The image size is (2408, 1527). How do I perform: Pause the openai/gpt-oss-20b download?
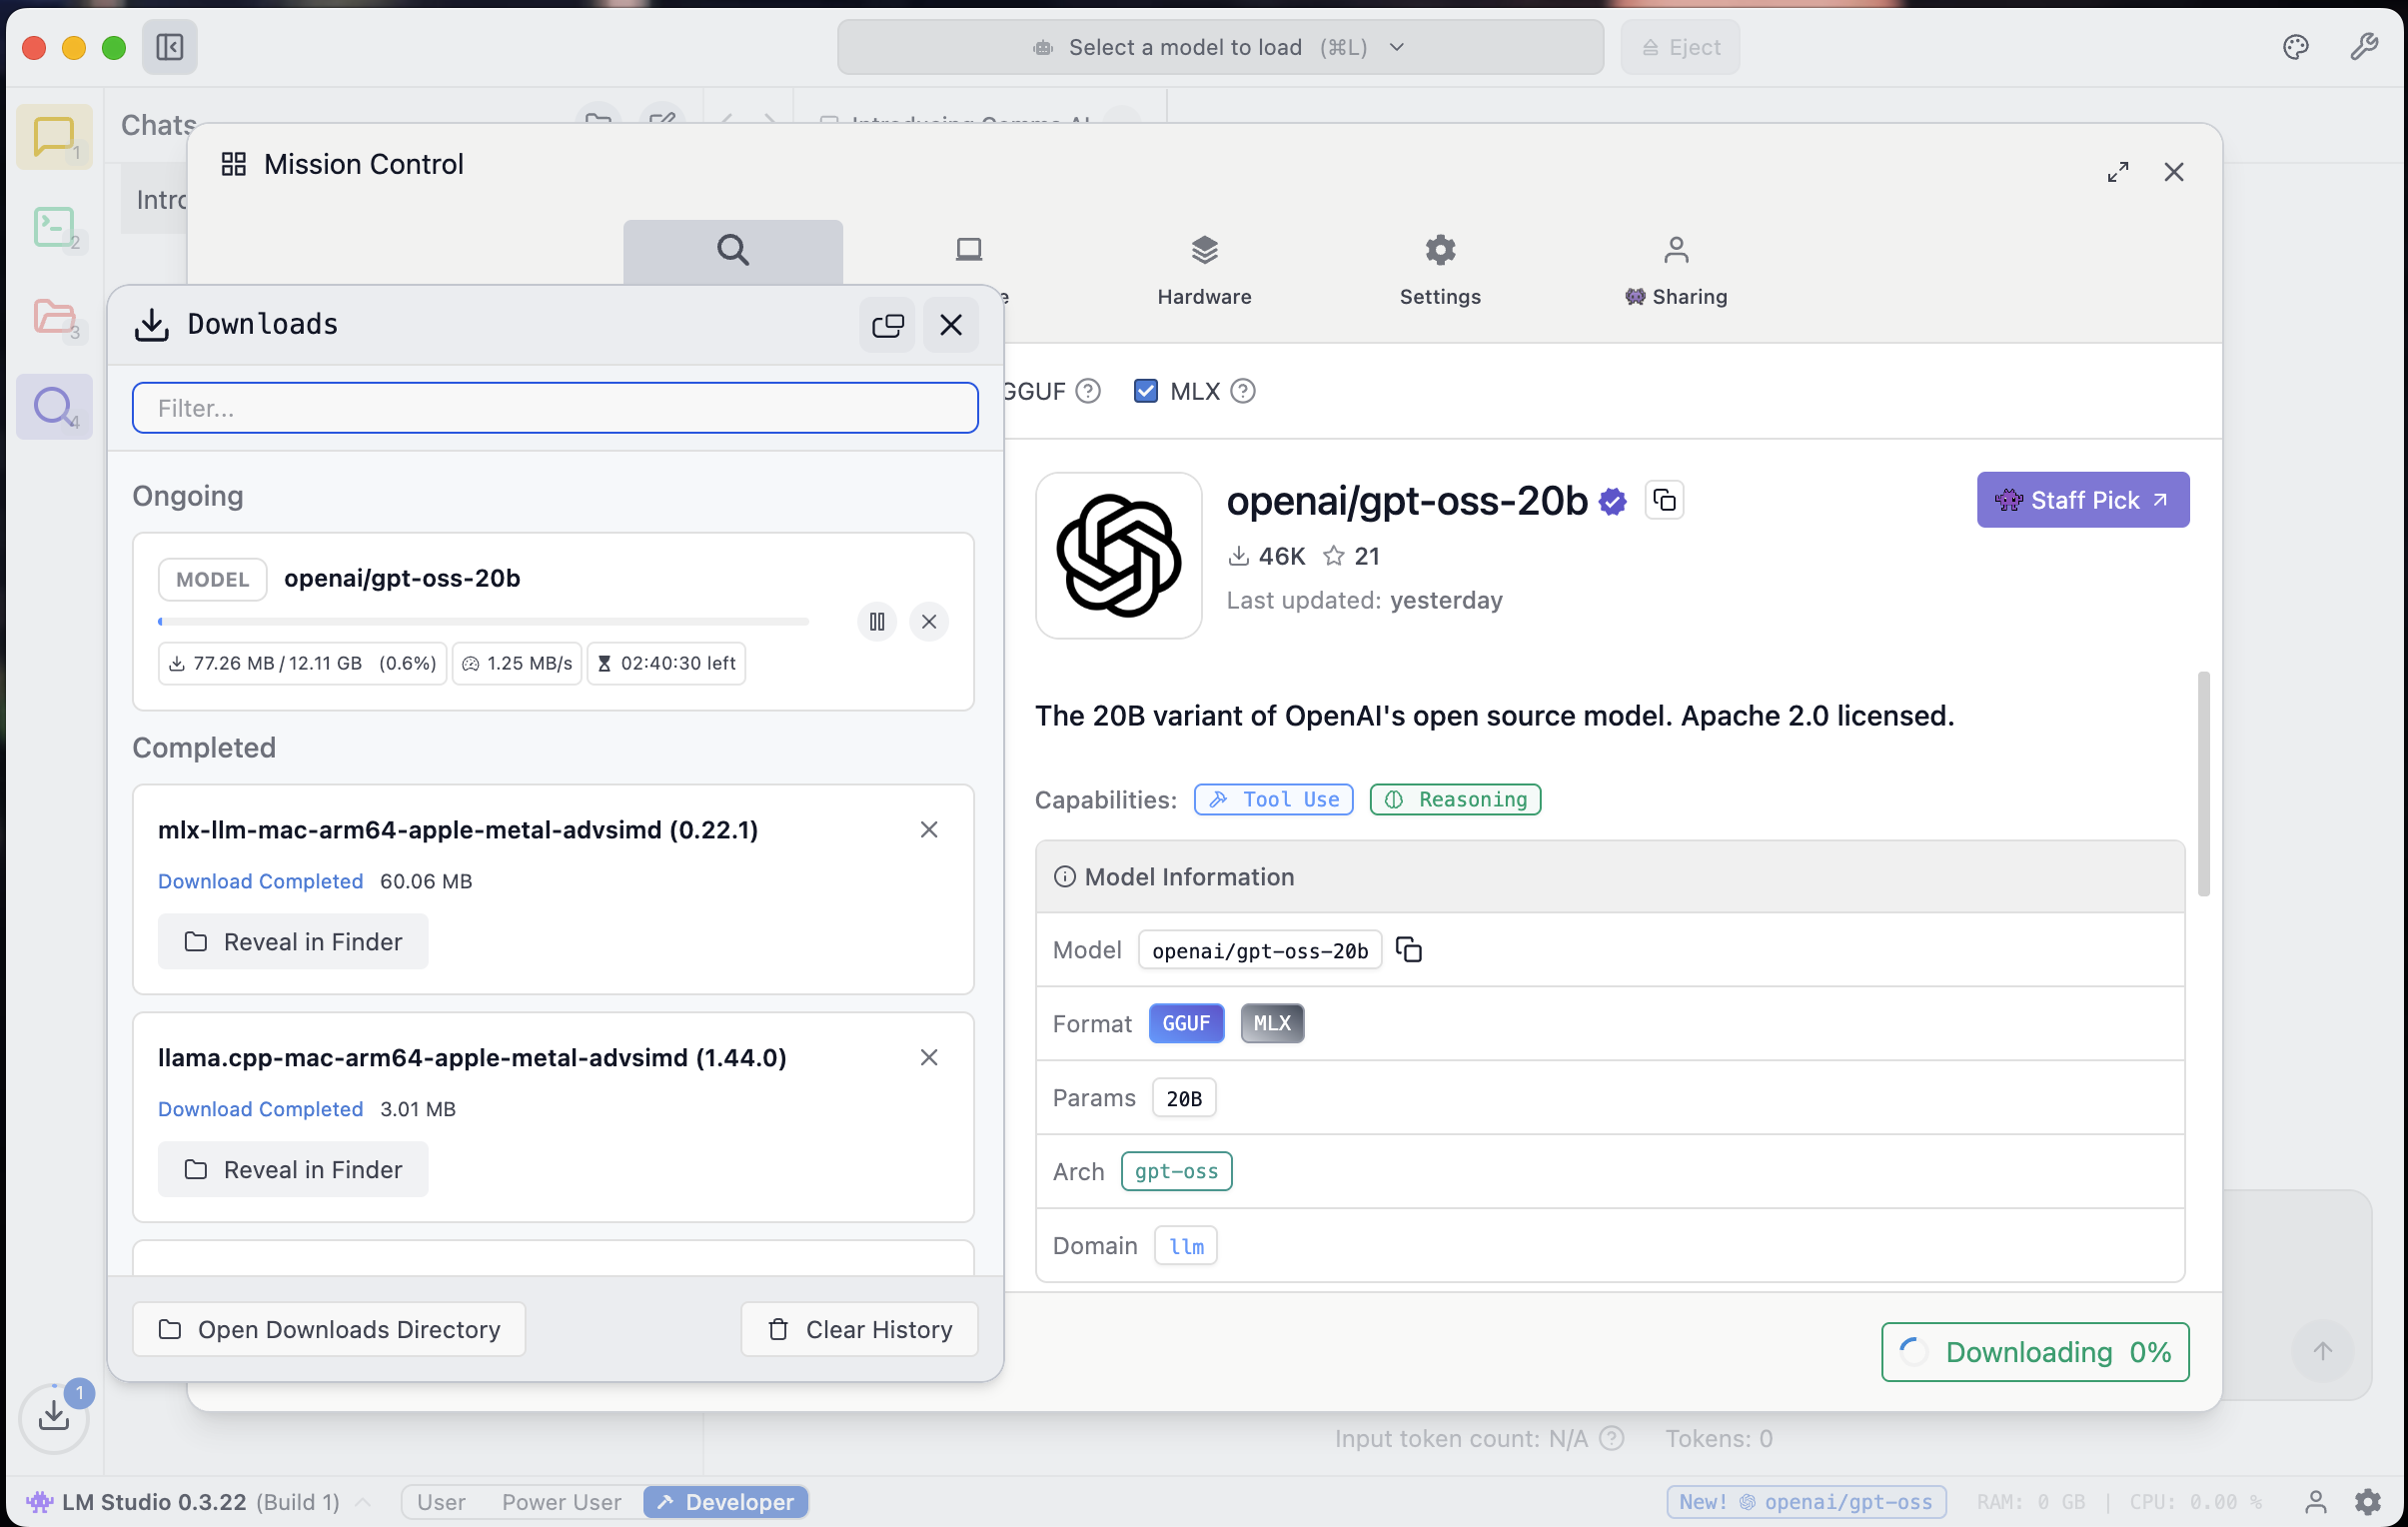pyautogui.click(x=877, y=622)
